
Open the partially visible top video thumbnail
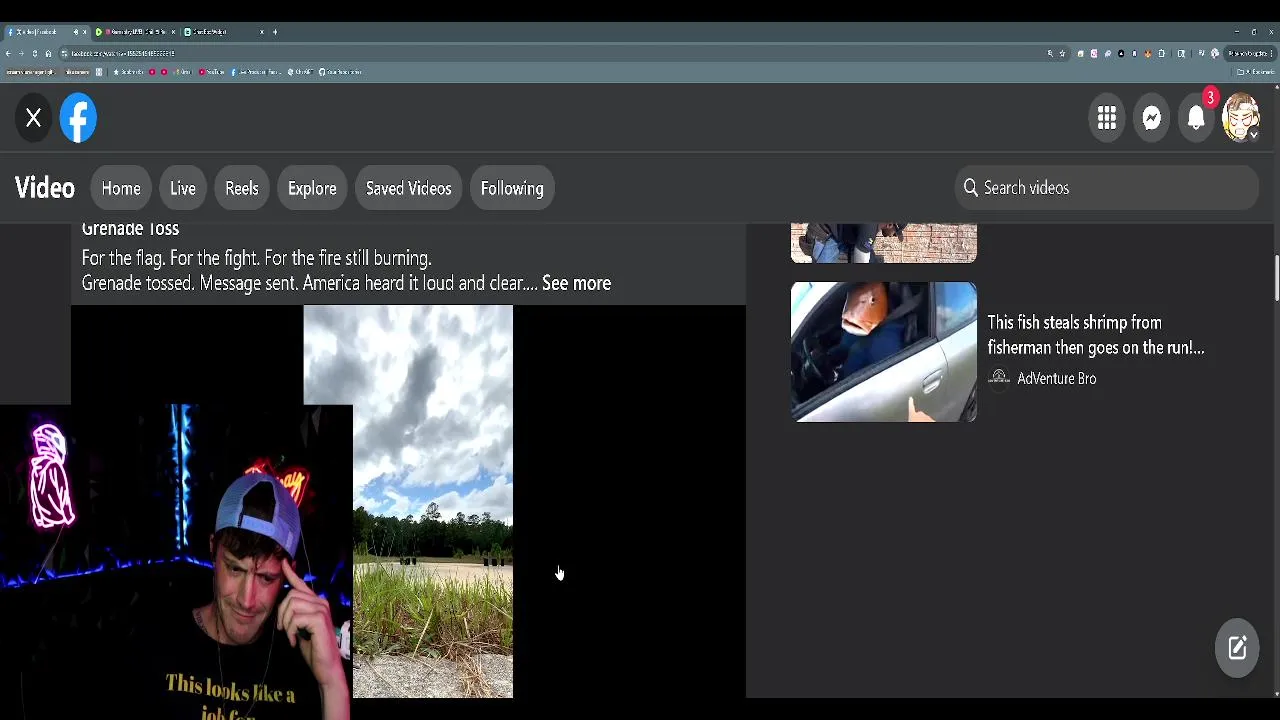point(884,243)
